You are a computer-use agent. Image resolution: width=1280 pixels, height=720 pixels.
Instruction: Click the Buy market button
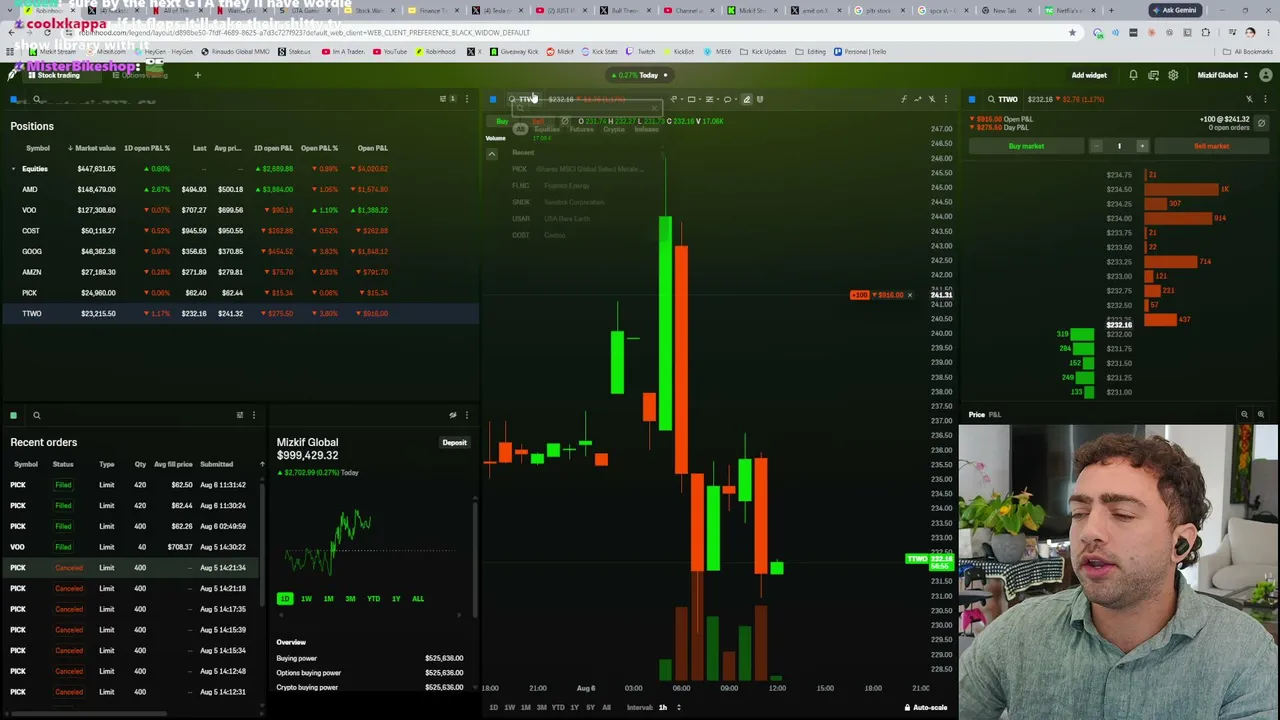coord(1026,146)
